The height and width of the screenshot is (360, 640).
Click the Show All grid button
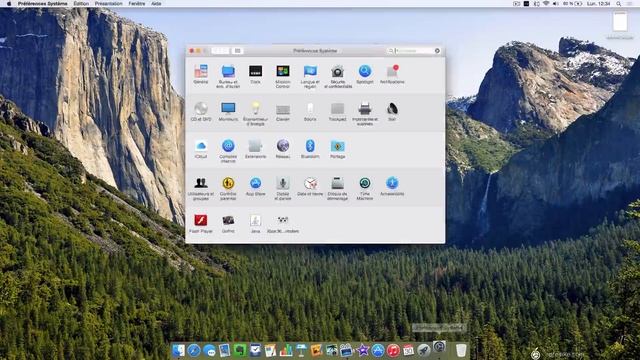(x=237, y=51)
